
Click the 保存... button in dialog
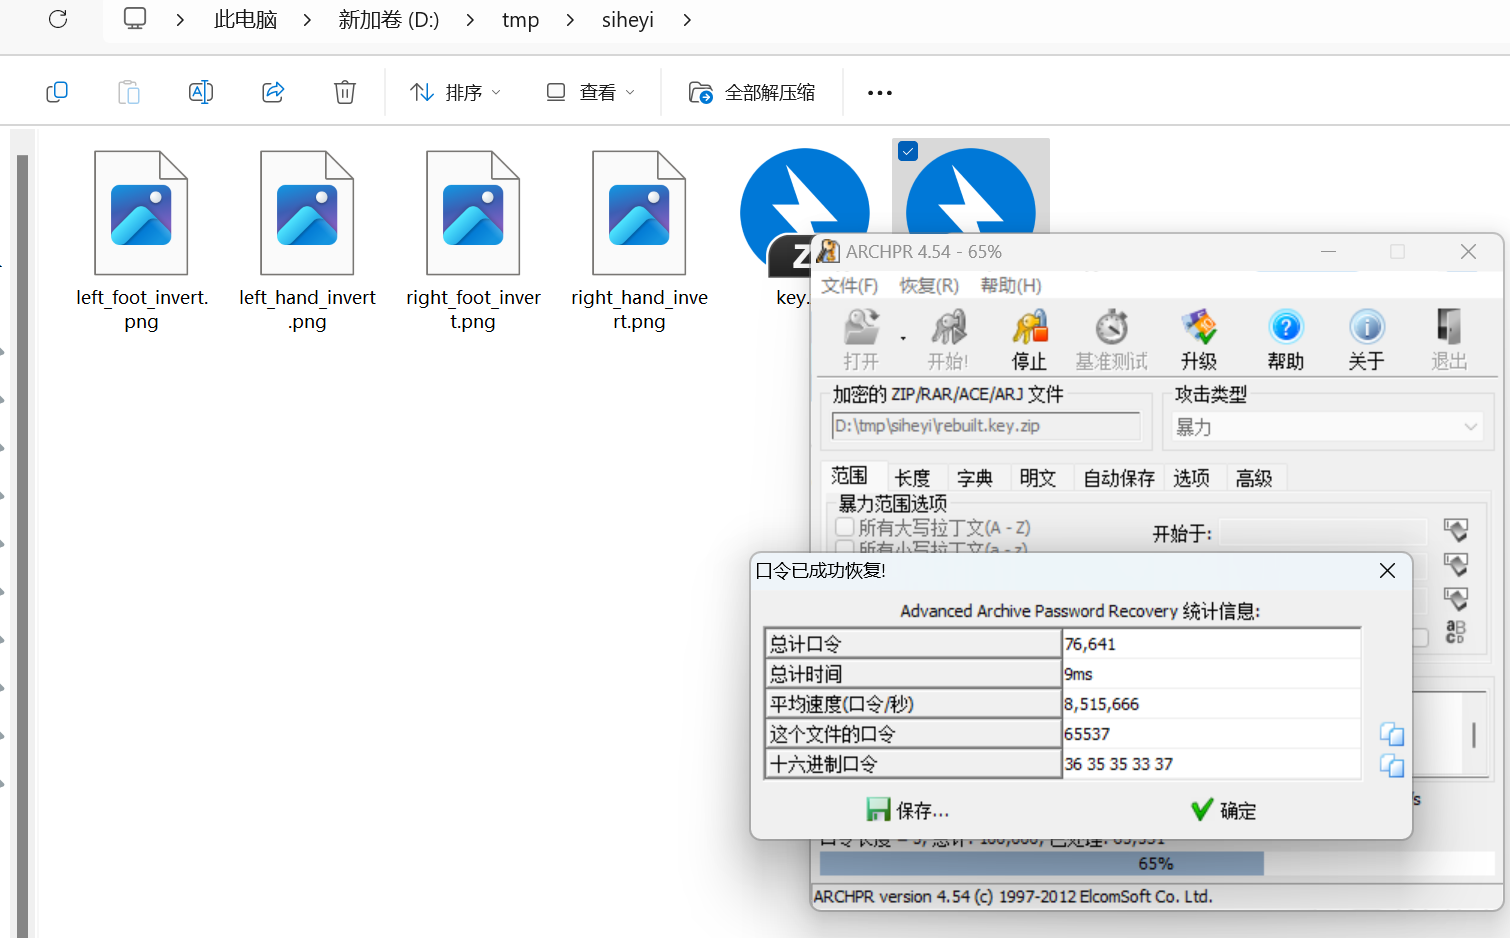pos(907,810)
